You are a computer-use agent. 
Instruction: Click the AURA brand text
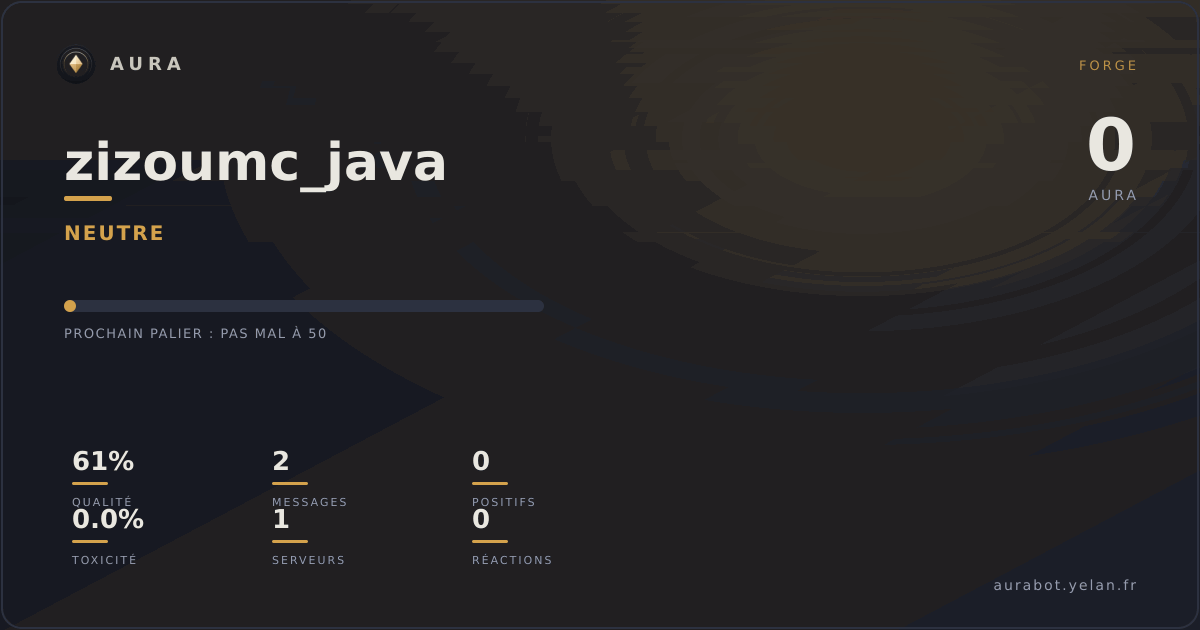[x=146, y=64]
